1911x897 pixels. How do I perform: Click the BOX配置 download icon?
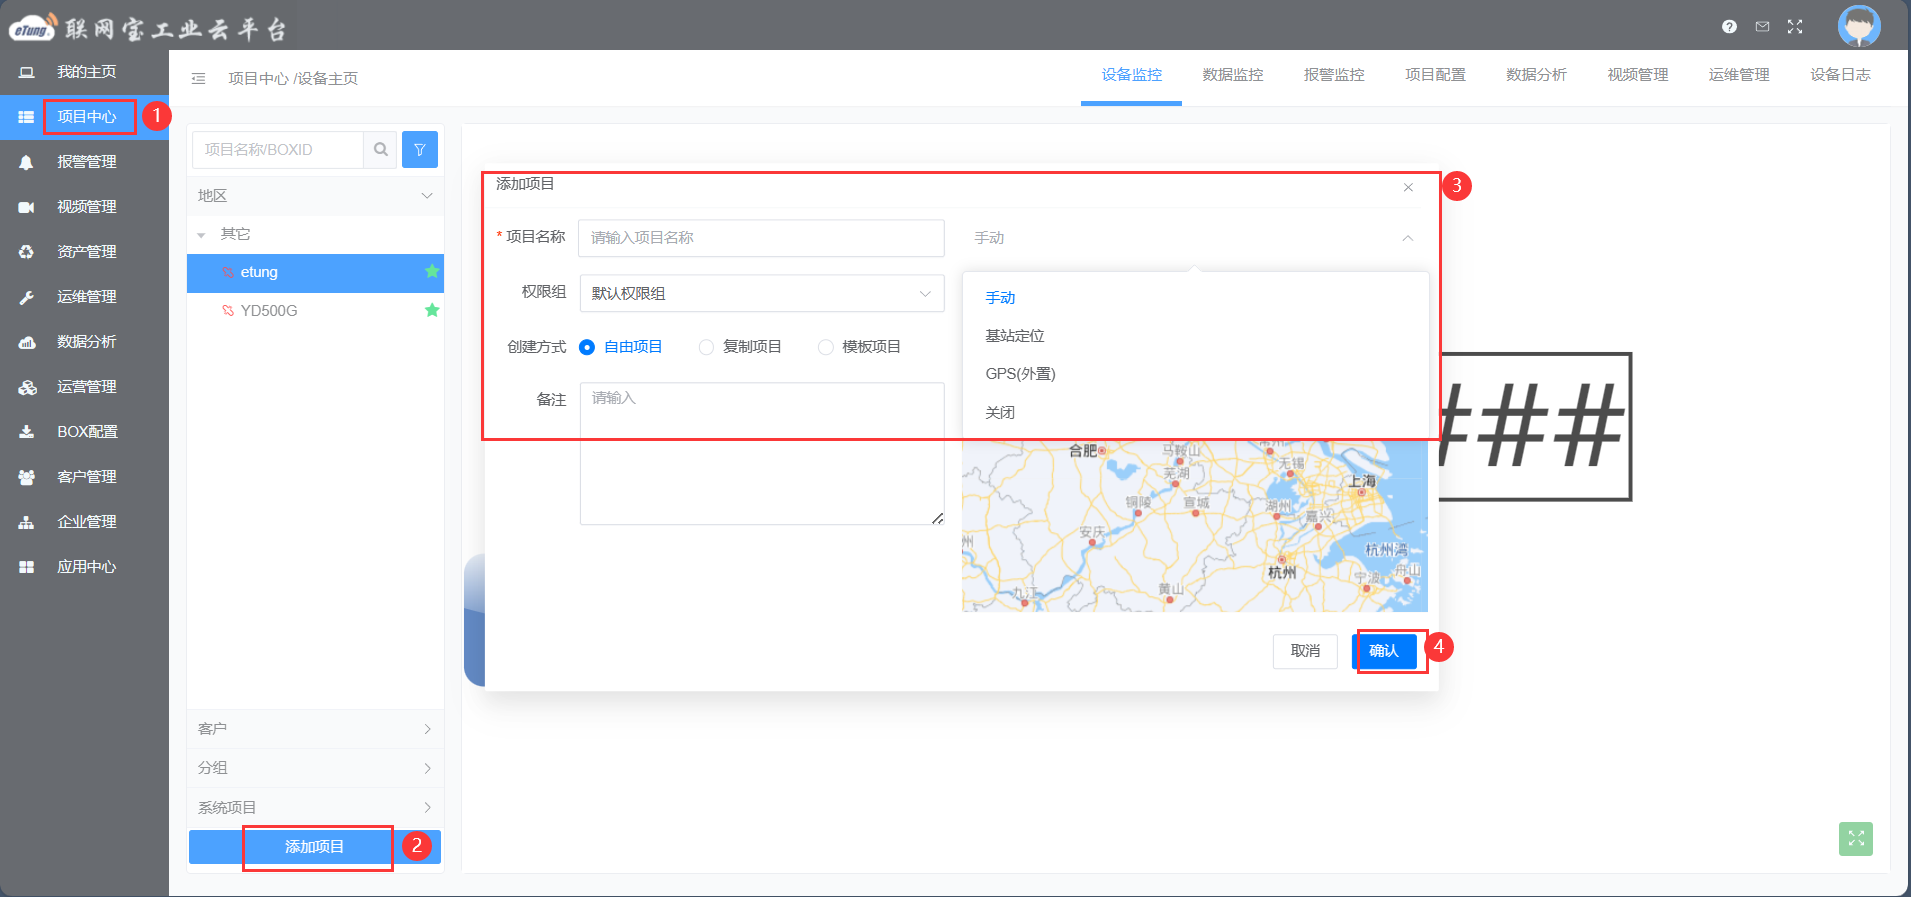point(27,432)
